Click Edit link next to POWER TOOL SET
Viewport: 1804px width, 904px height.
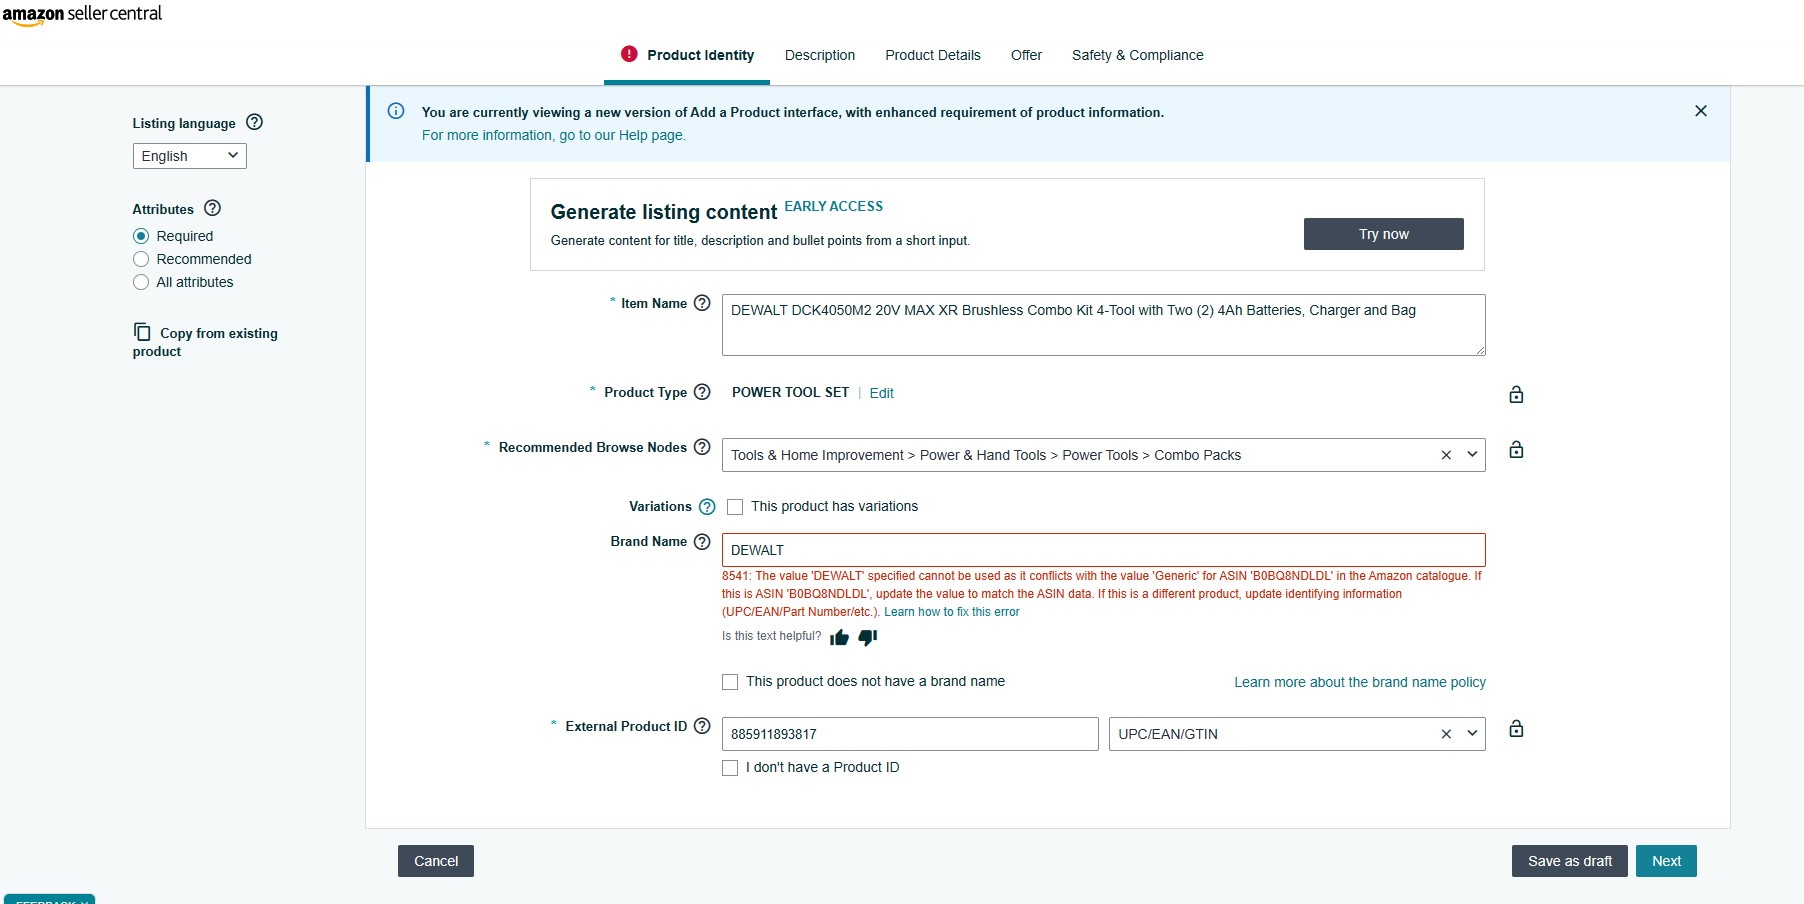coord(881,393)
